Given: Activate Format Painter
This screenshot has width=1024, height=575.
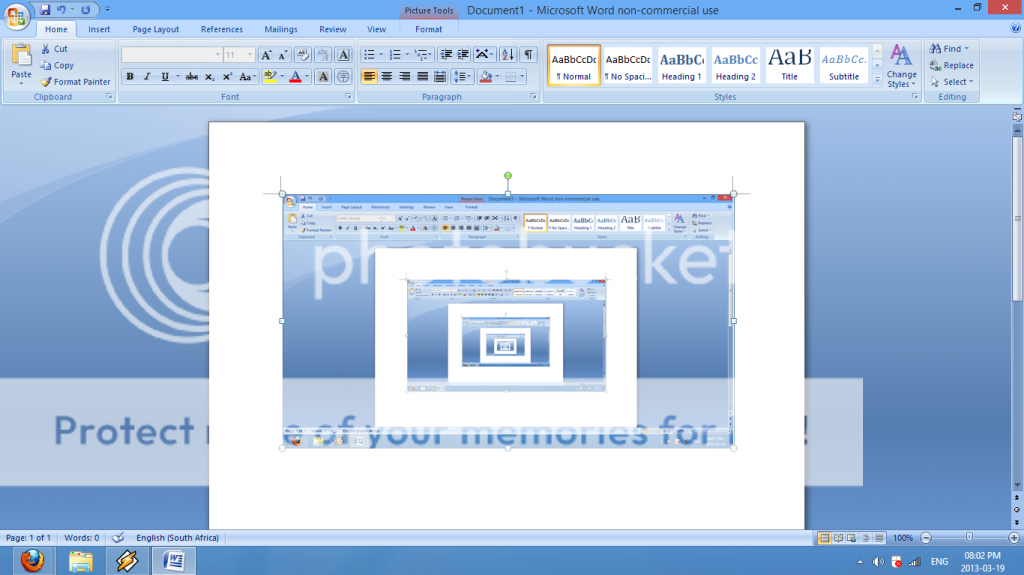Looking at the screenshot, I should coord(75,82).
